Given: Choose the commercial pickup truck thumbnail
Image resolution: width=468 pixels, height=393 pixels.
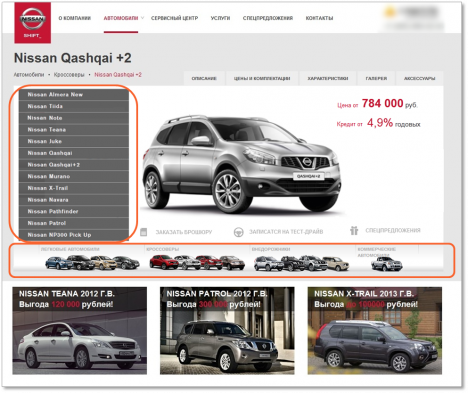Looking at the screenshot, I should [x=387, y=264].
